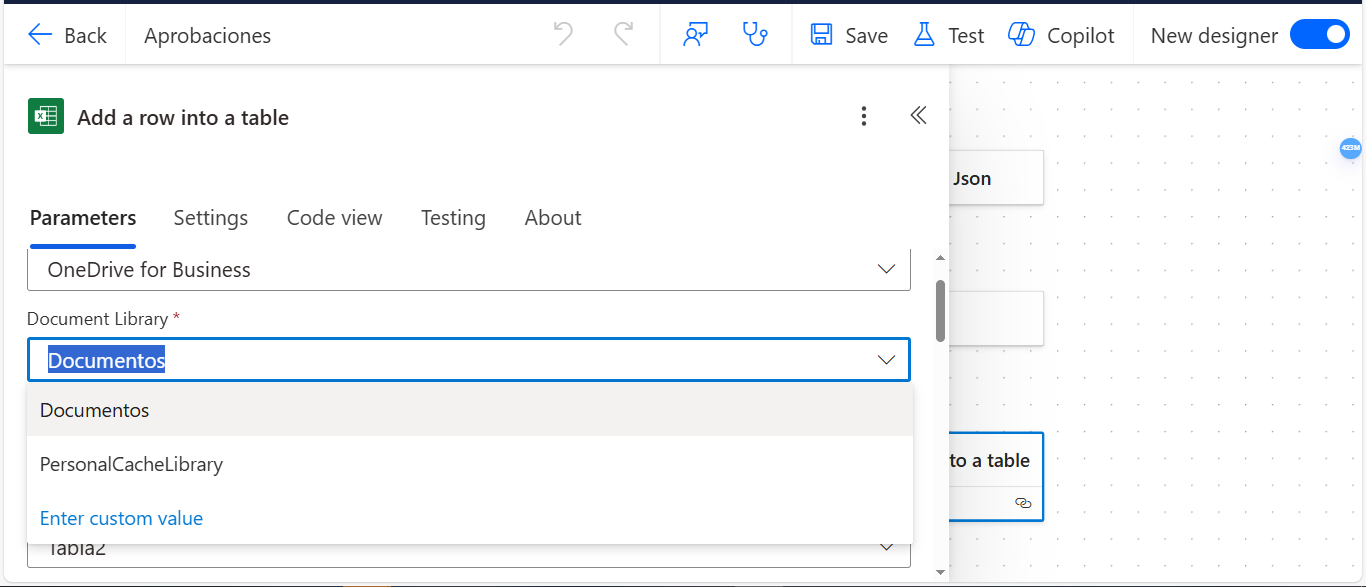Screen dimensions: 1366x587
Task: Collapse the Document Library dropdown chevron
Action: (886, 360)
